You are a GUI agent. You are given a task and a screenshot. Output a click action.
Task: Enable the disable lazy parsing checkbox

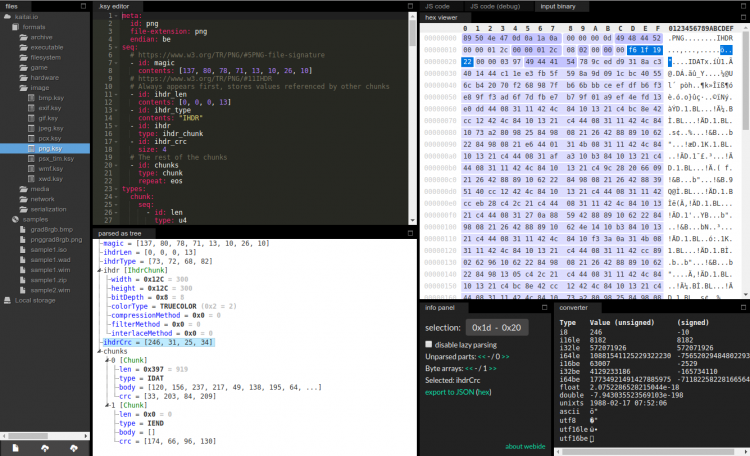click(429, 344)
